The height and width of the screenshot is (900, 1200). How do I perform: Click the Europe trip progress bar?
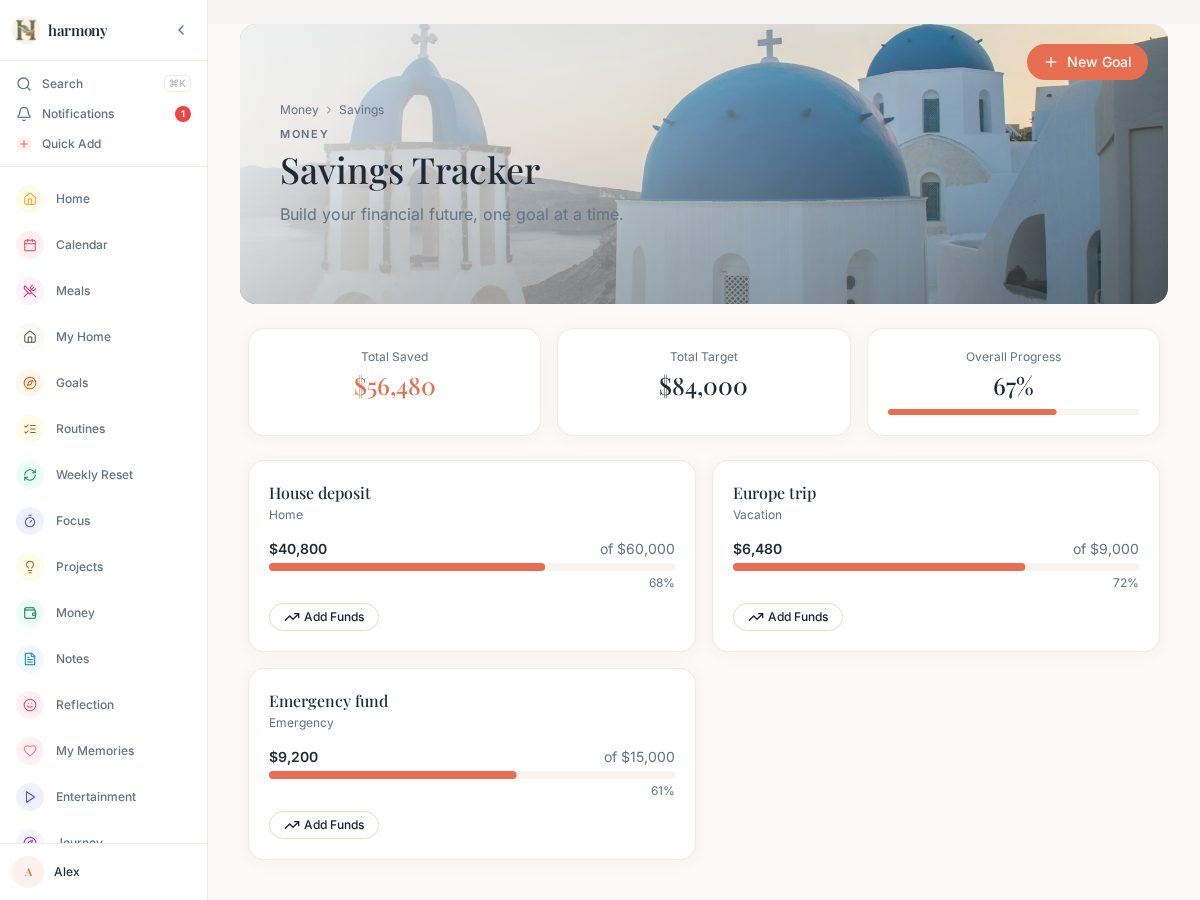coord(936,567)
